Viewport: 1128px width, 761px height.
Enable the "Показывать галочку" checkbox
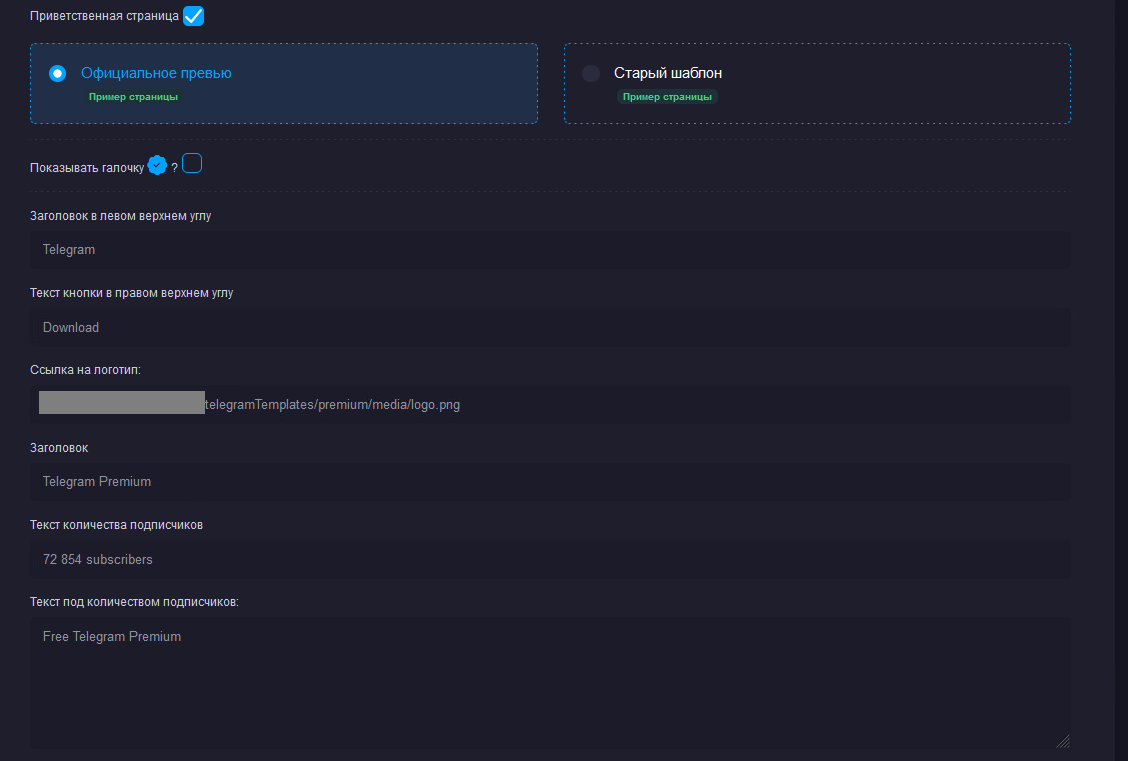click(x=192, y=163)
